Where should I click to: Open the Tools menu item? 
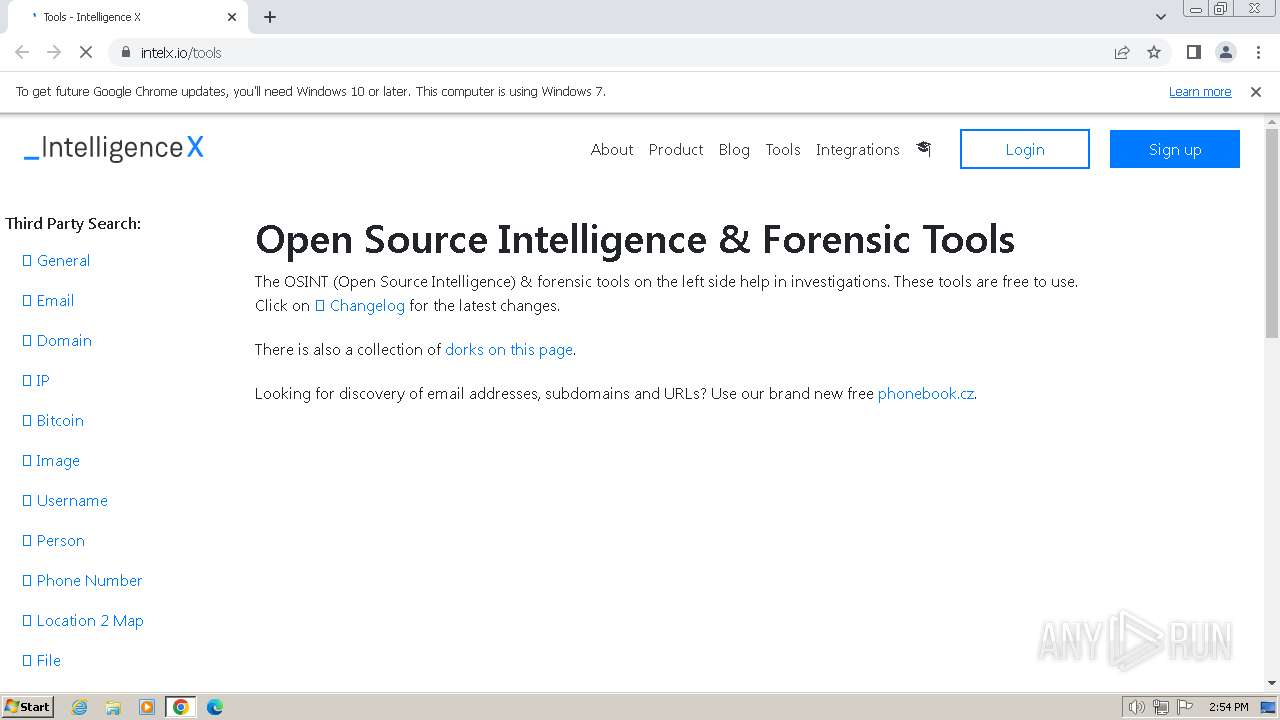click(x=783, y=149)
